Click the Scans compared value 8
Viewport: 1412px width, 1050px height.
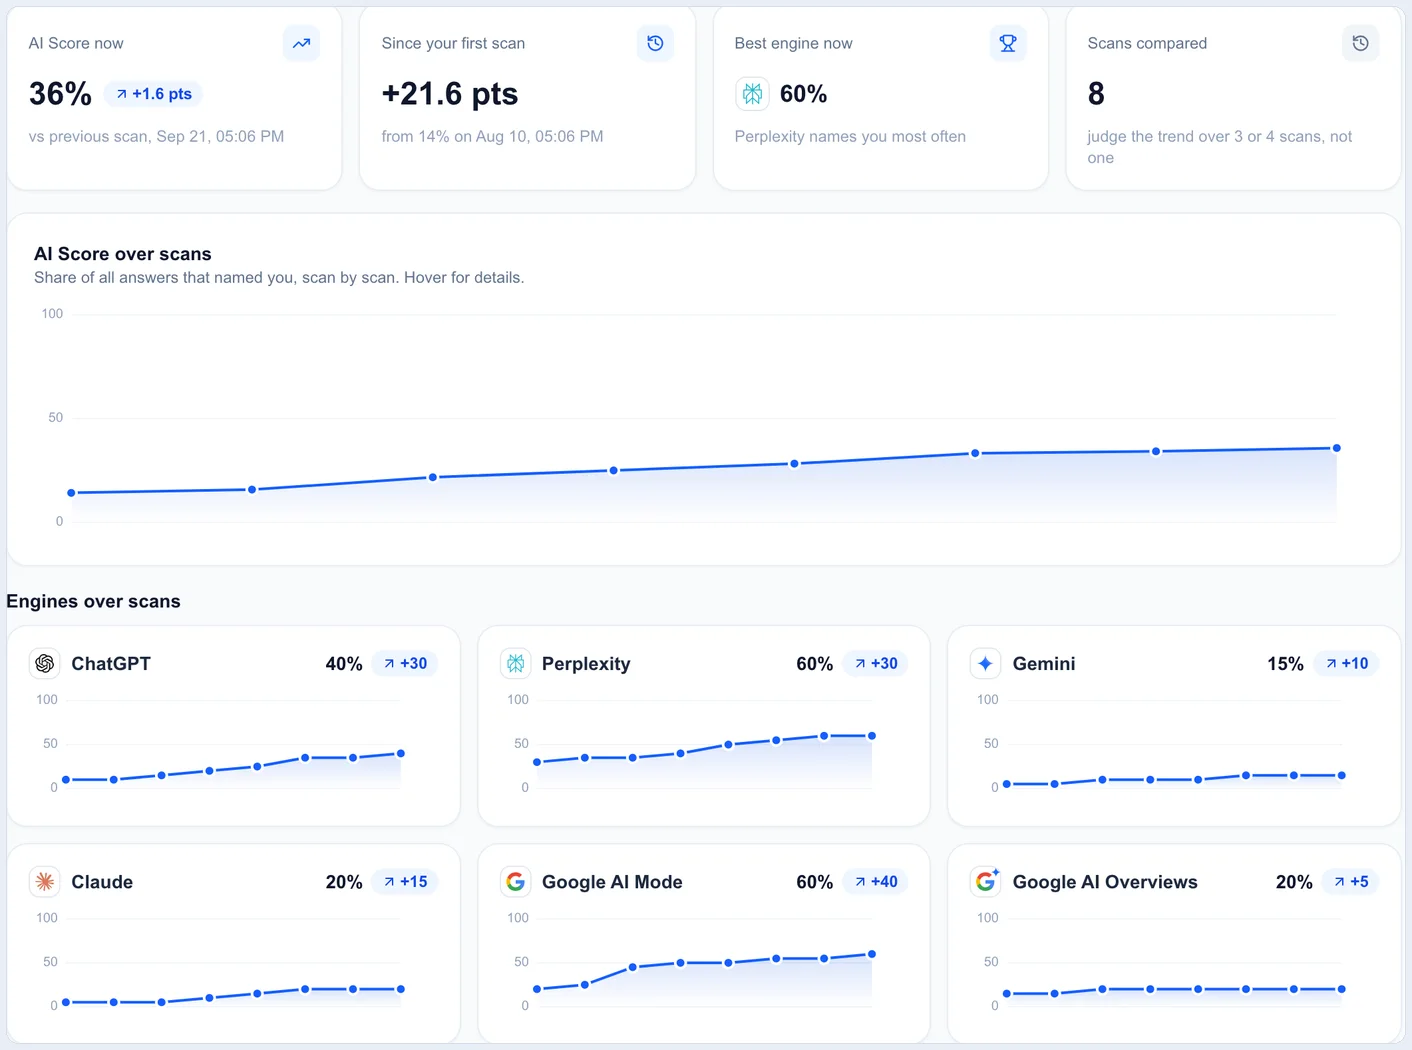point(1096,94)
